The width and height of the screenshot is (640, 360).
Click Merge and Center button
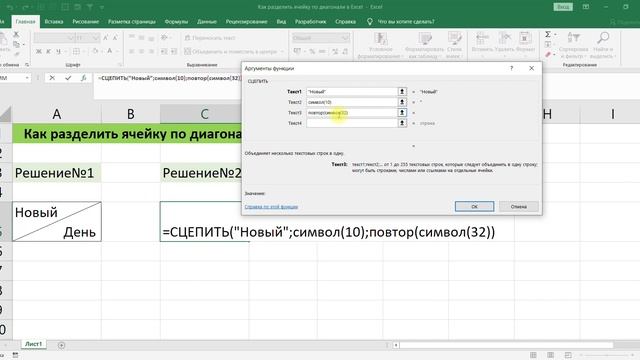pyautogui.click(x=231, y=51)
